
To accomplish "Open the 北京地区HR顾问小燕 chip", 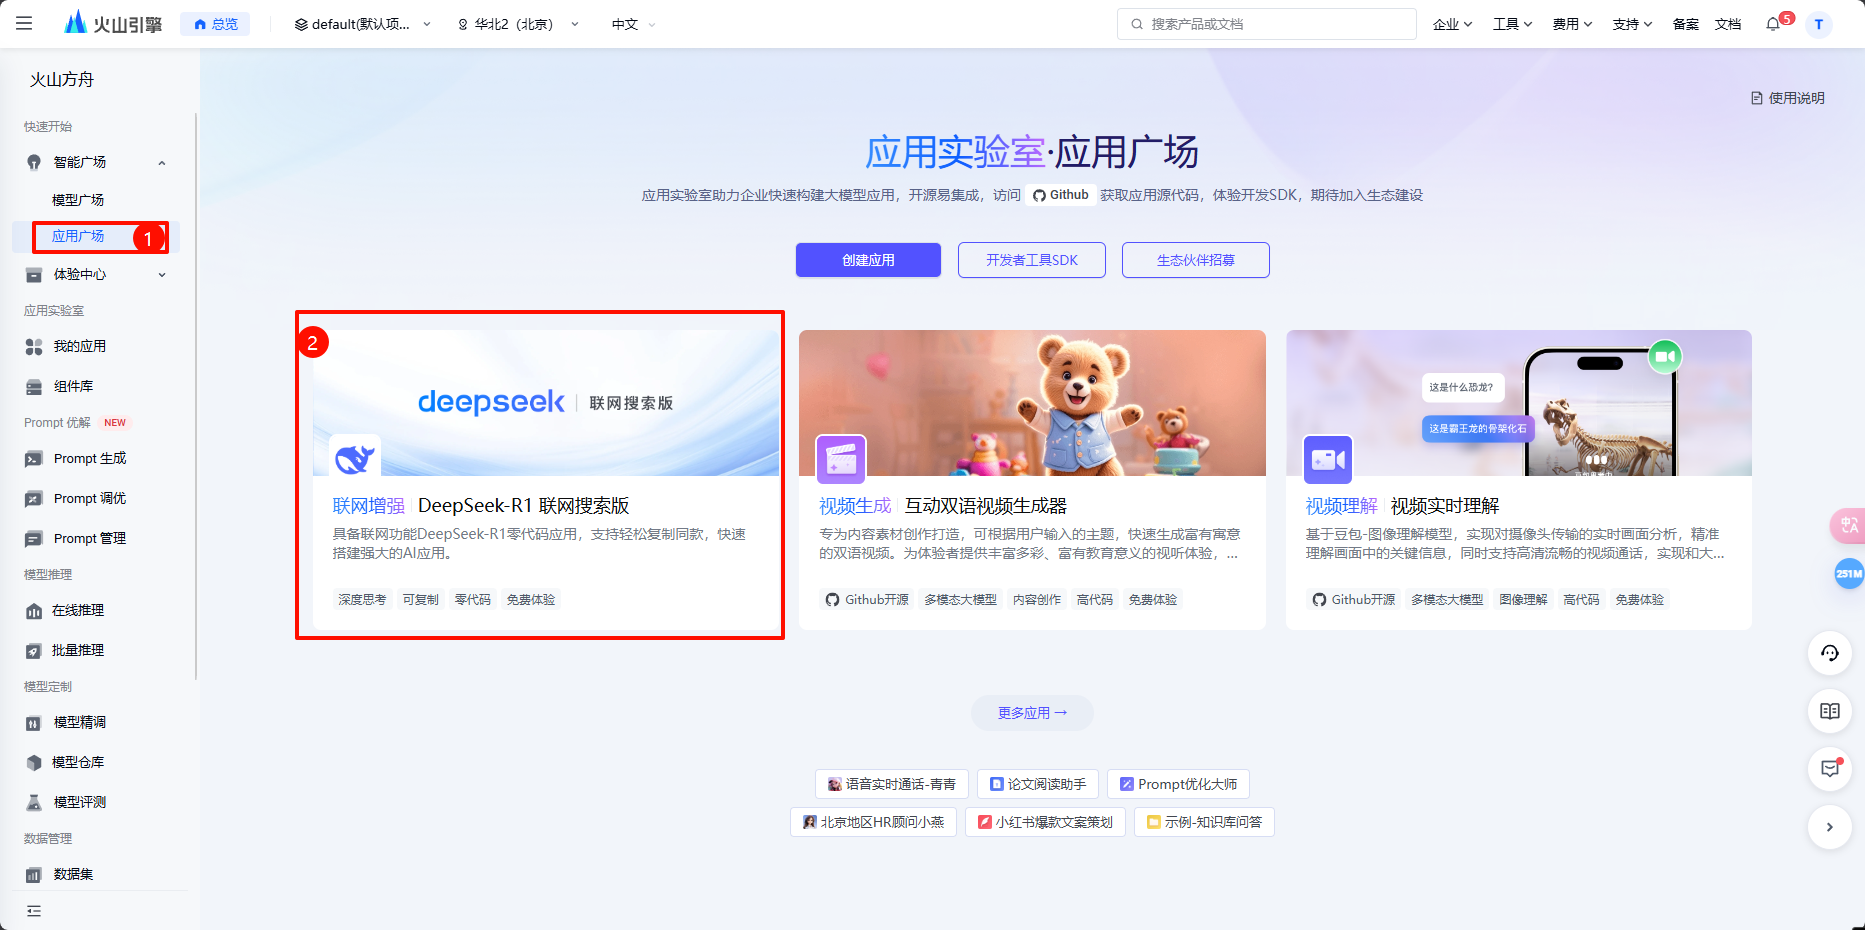I will tap(874, 822).
